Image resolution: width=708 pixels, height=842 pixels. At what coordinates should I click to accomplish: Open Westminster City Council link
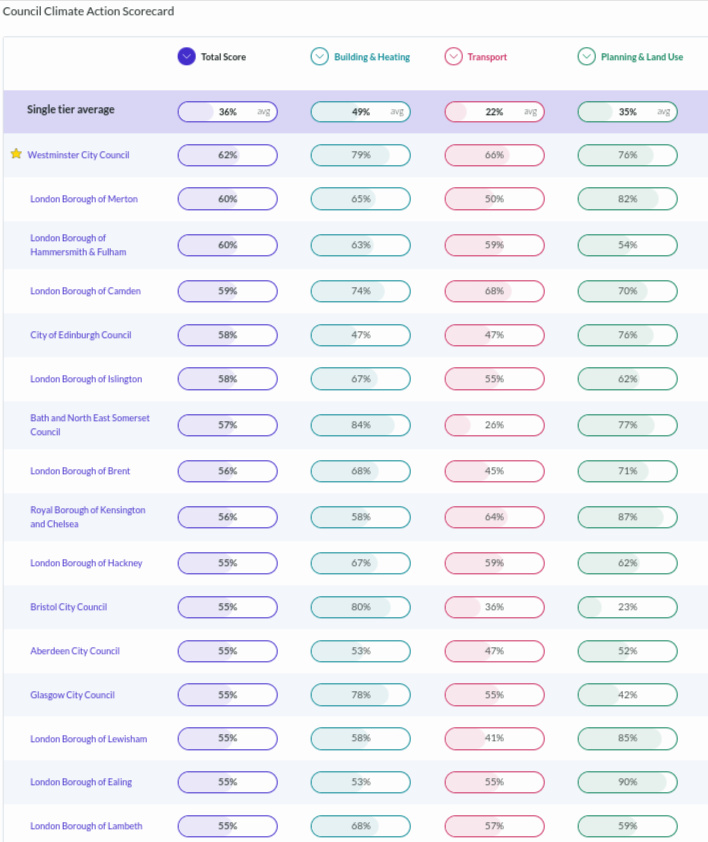(78, 155)
